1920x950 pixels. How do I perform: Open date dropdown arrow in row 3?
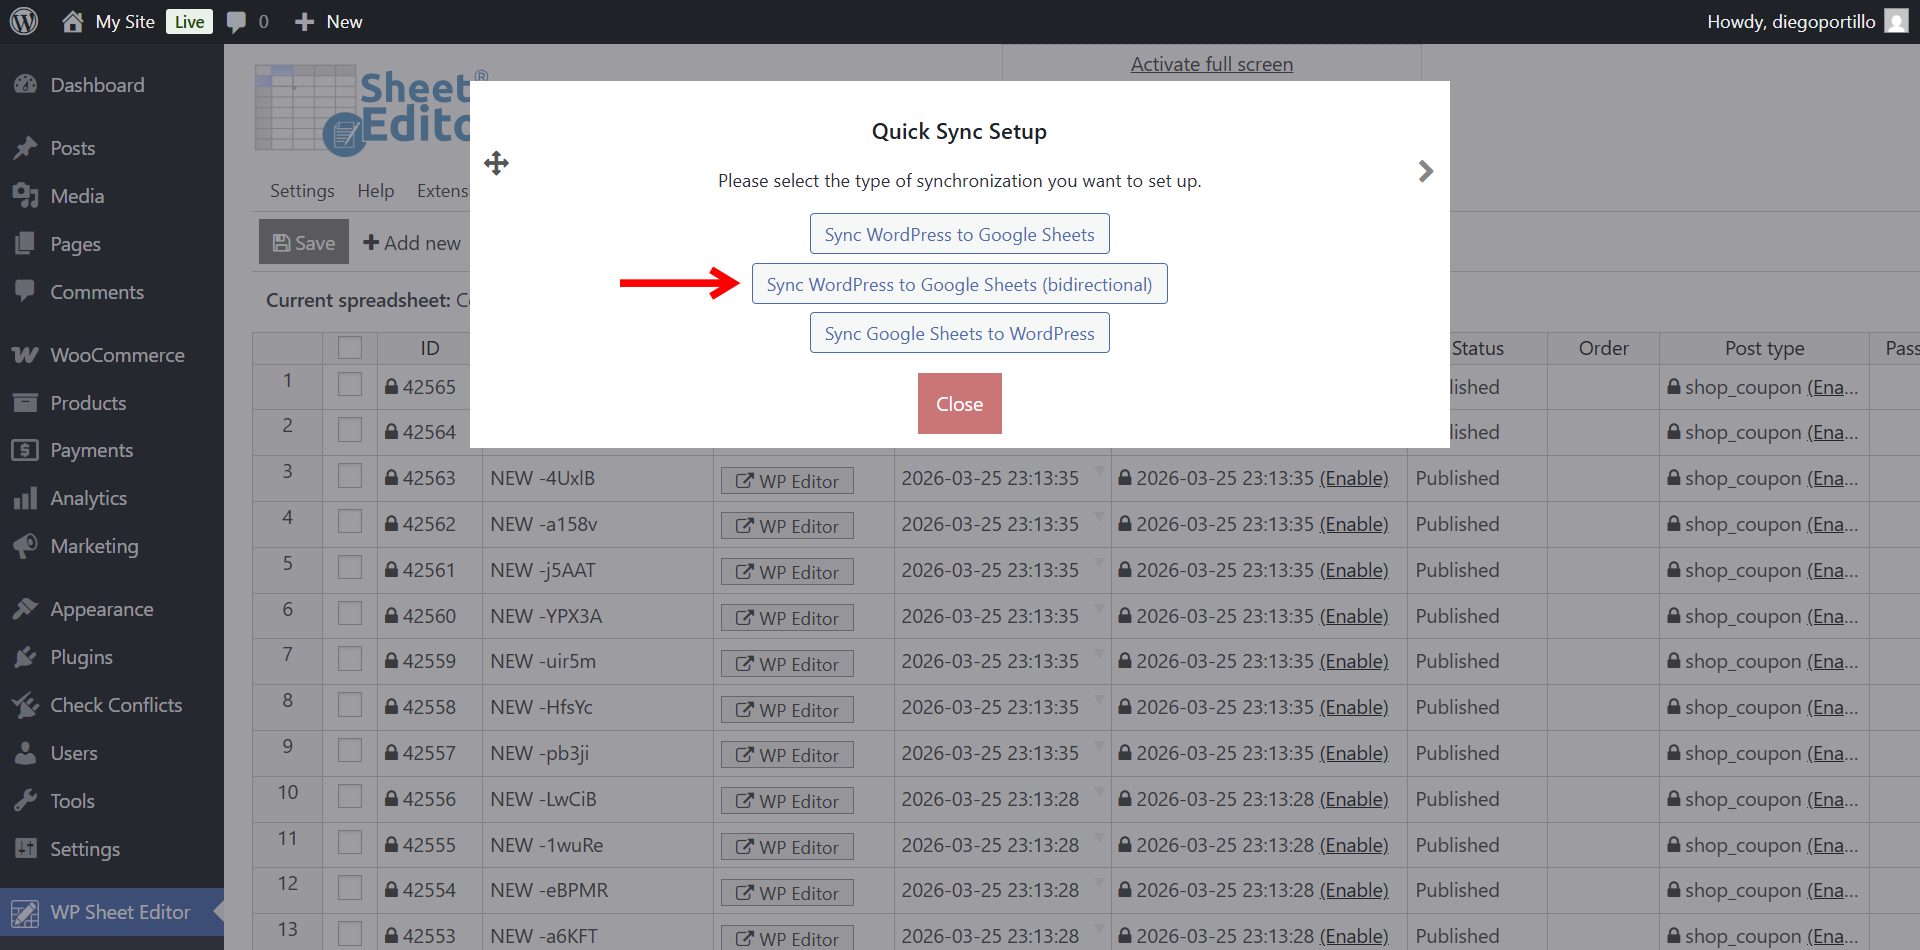[x=1099, y=470]
